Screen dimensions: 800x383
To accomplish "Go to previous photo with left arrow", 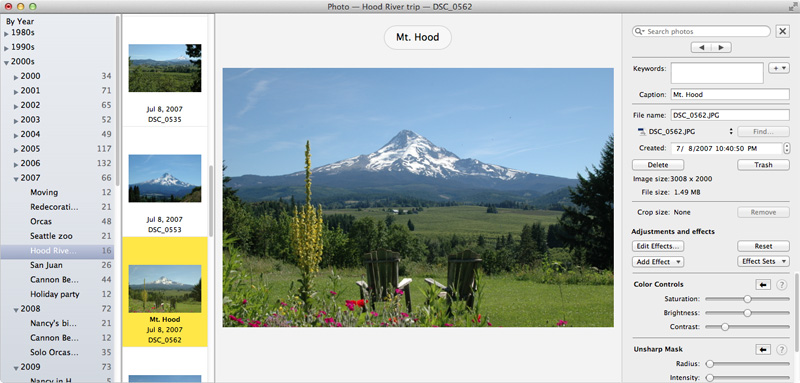I will tap(701, 47).
